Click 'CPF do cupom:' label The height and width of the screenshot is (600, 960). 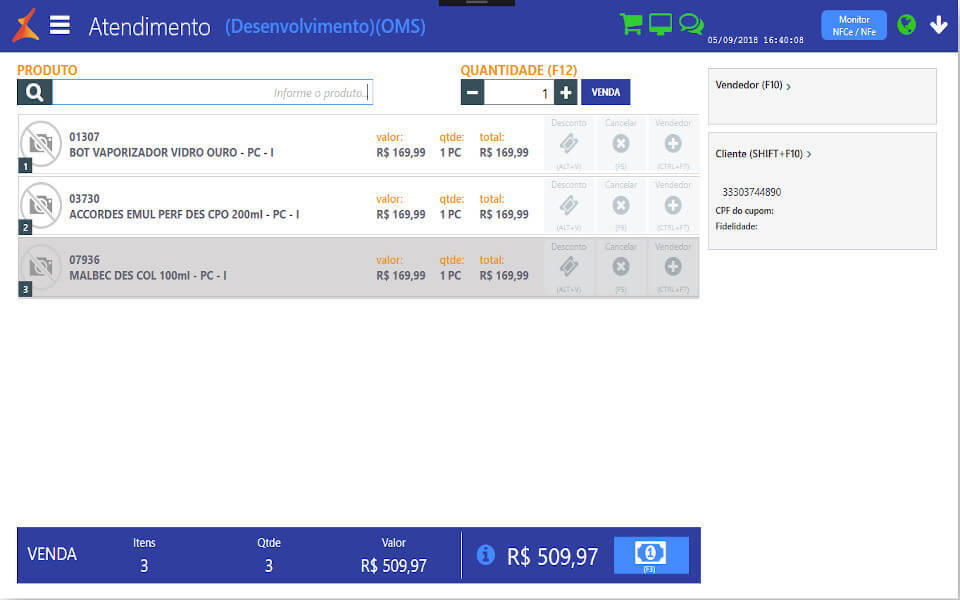(x=744, y=211)
